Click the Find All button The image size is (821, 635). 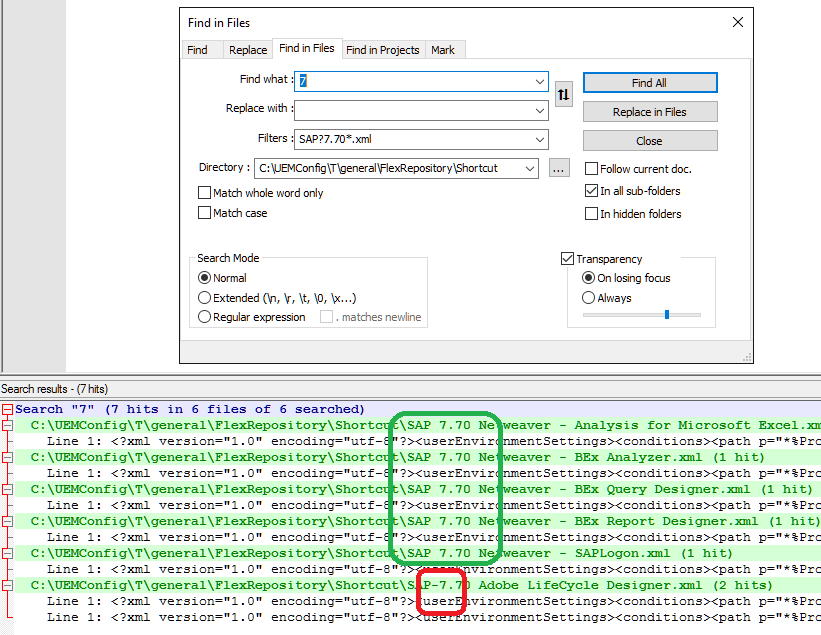point(649,82)
